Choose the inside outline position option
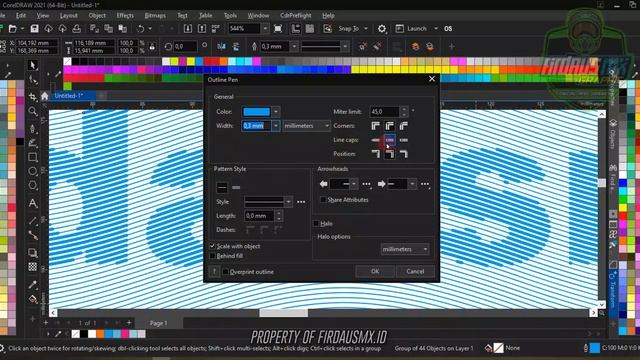The width and height of the screenshot is (640, 360). (404, 154)
